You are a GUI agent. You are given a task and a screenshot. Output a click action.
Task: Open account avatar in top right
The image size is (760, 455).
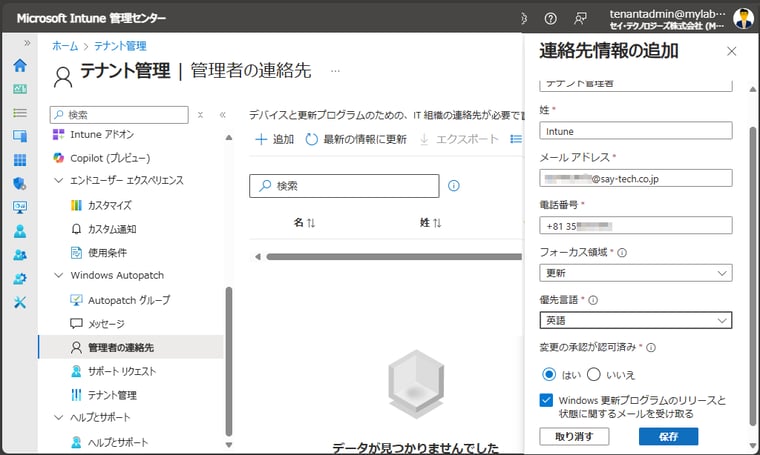click(743, 18)
